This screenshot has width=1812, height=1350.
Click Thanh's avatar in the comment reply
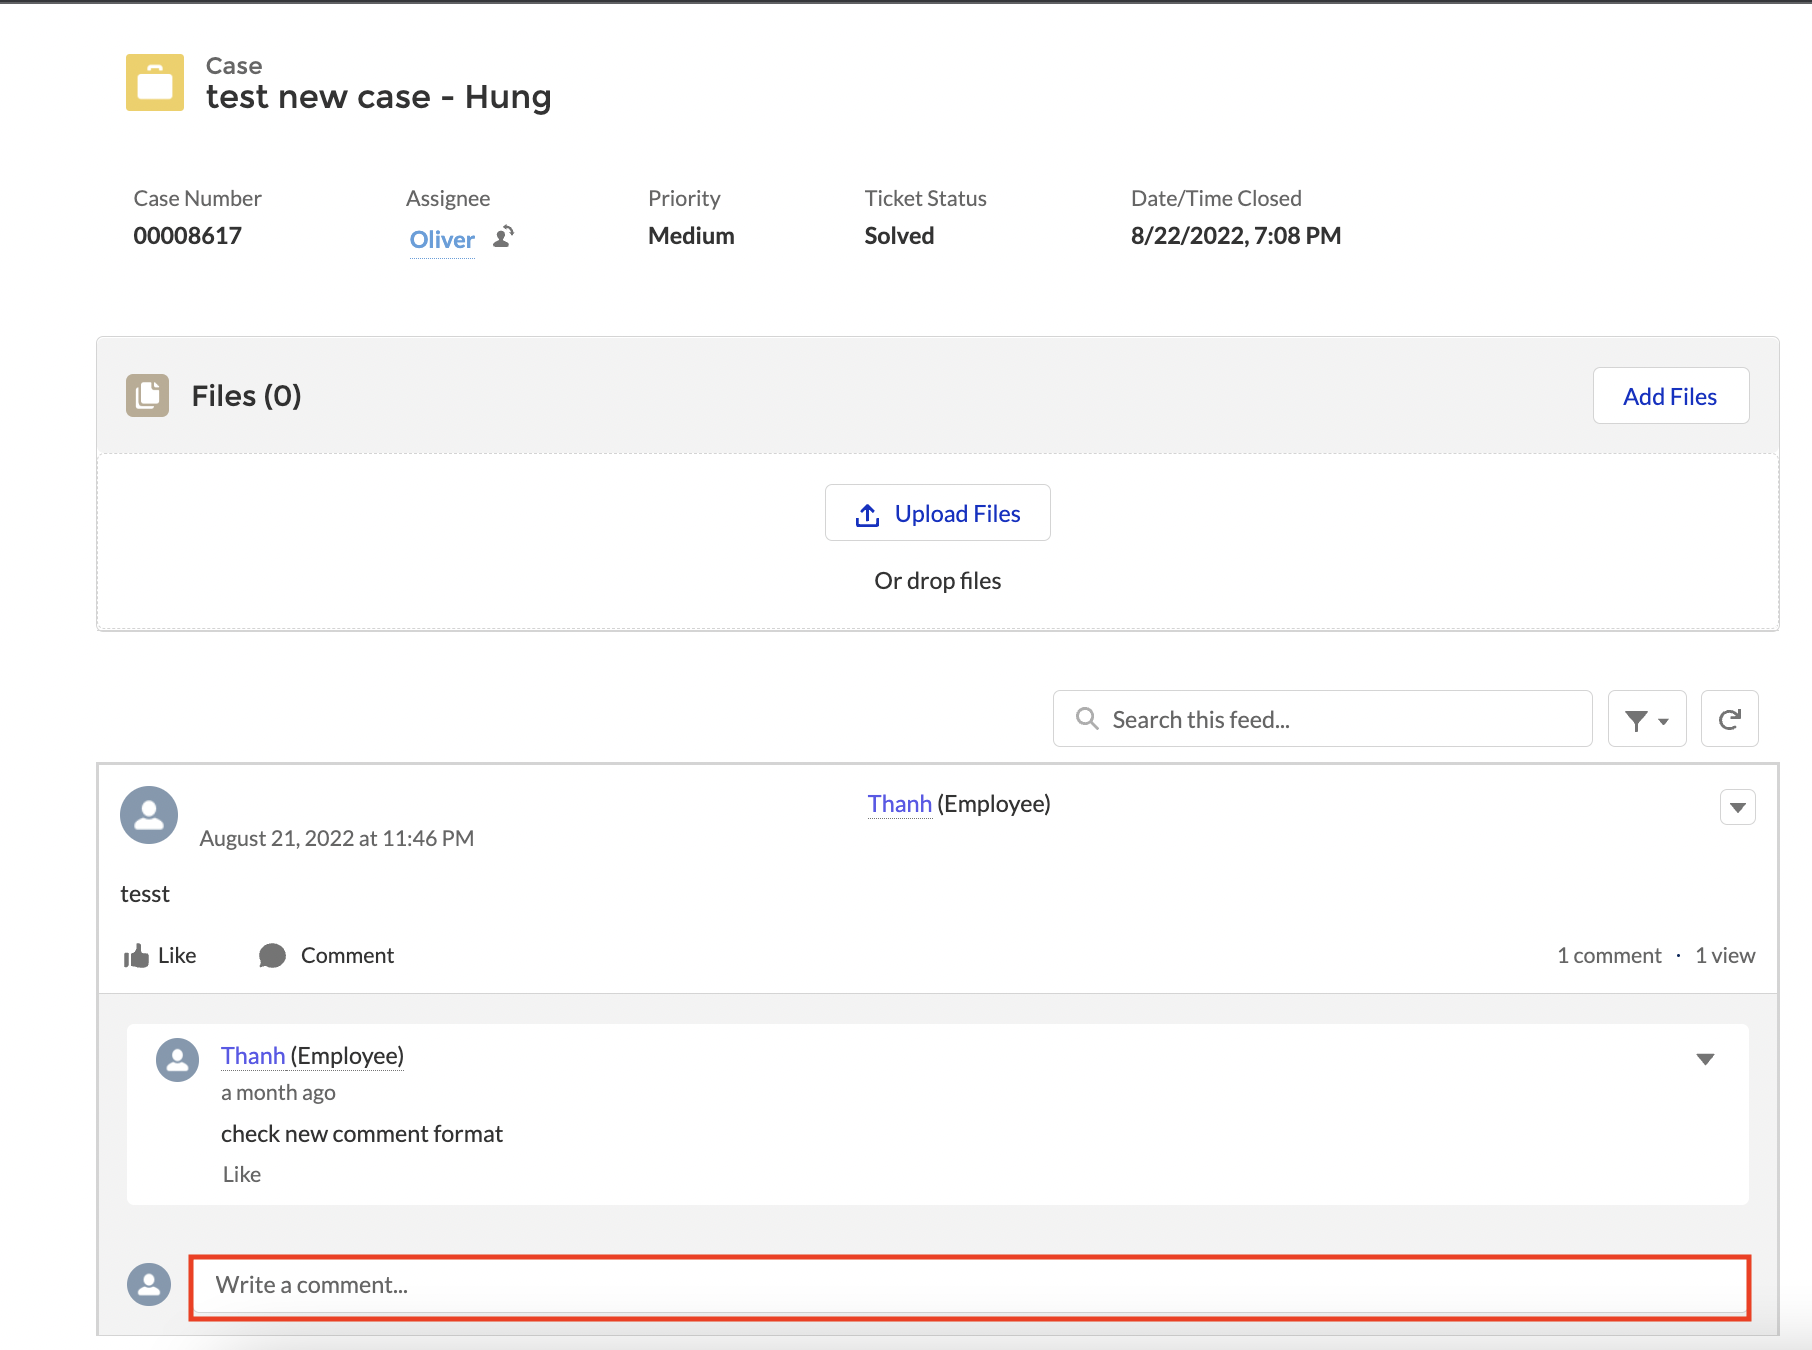pyautogui.click(x=177, y=1060)
